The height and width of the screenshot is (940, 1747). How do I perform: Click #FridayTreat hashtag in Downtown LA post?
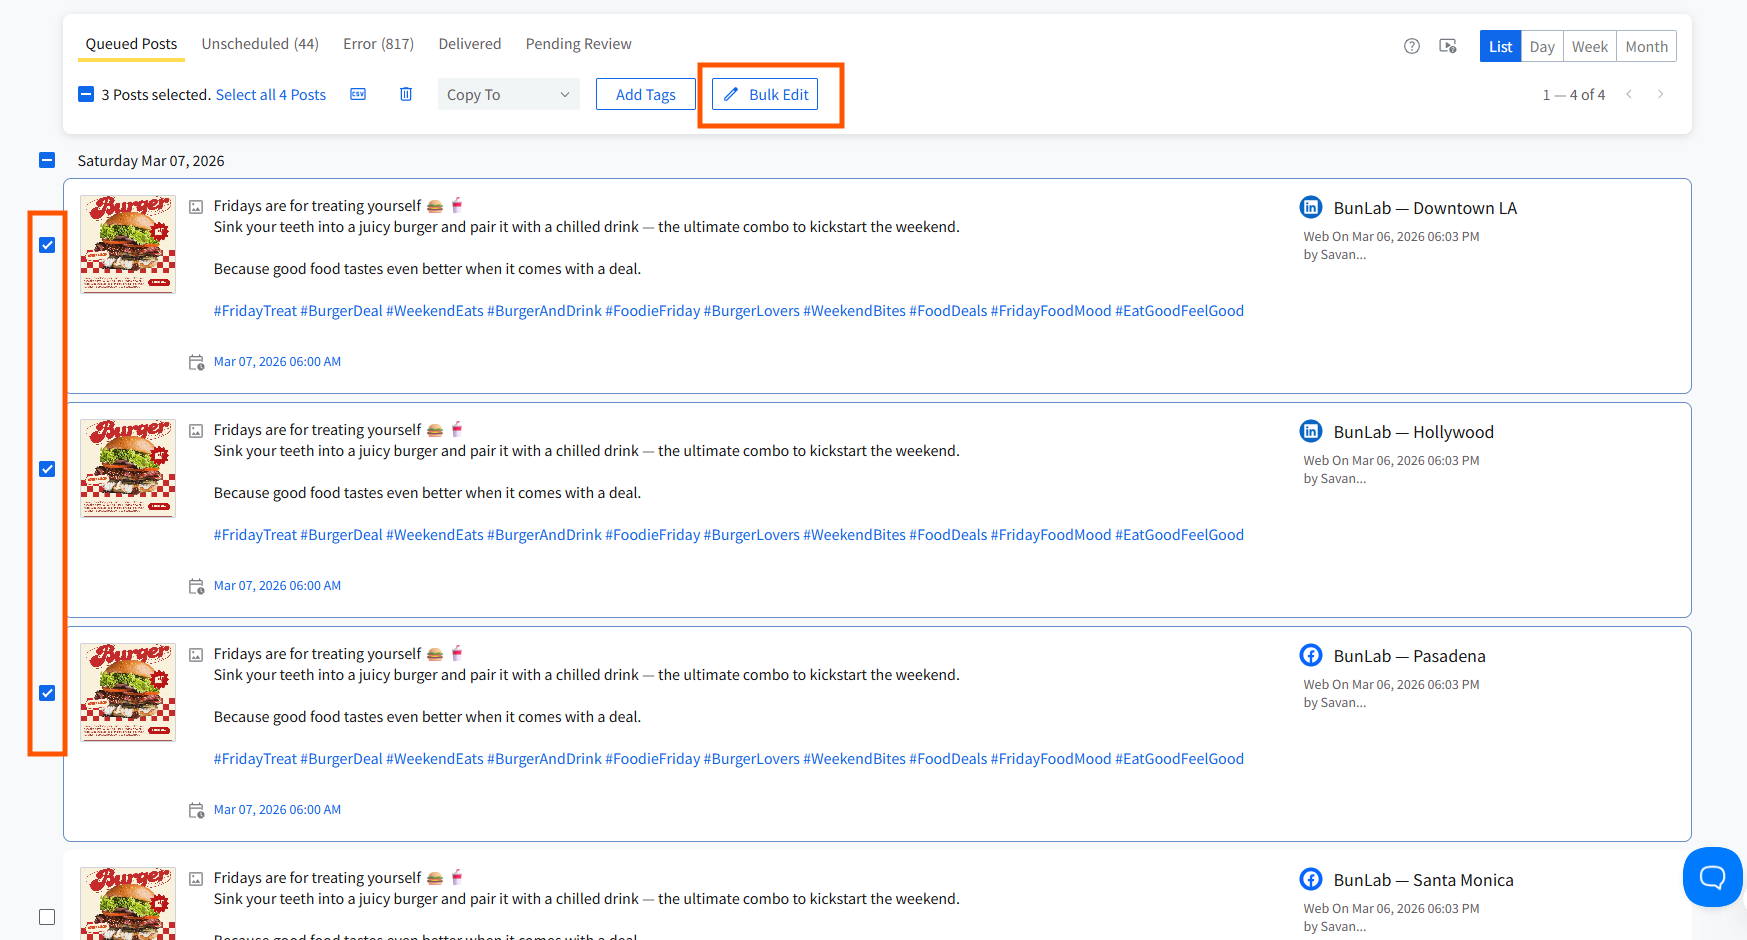coord(255,311)
